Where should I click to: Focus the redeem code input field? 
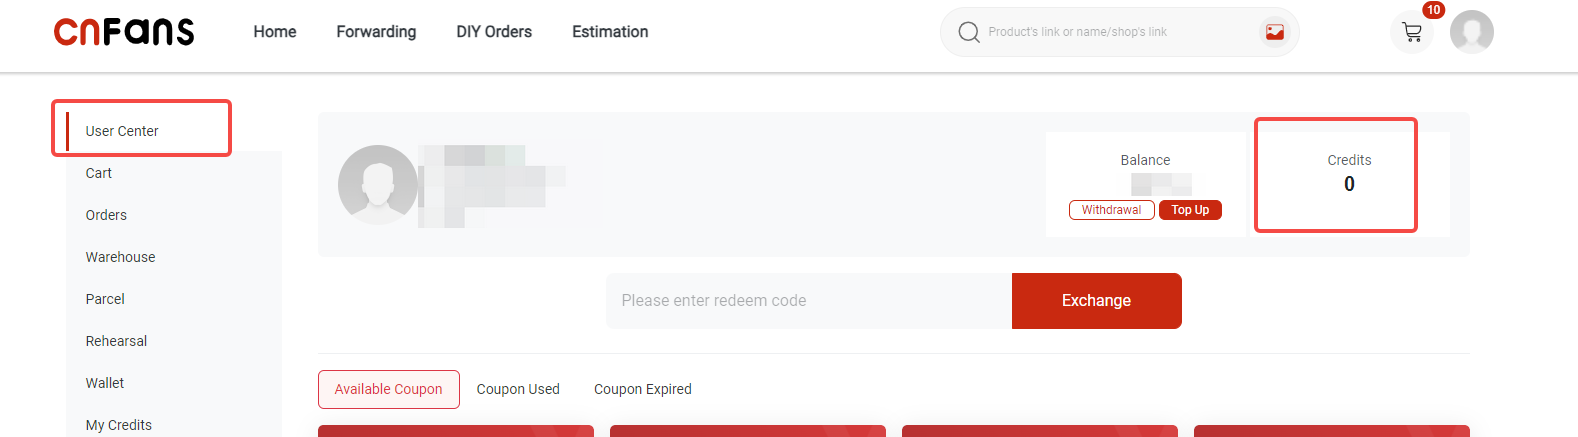click(808, 301)
